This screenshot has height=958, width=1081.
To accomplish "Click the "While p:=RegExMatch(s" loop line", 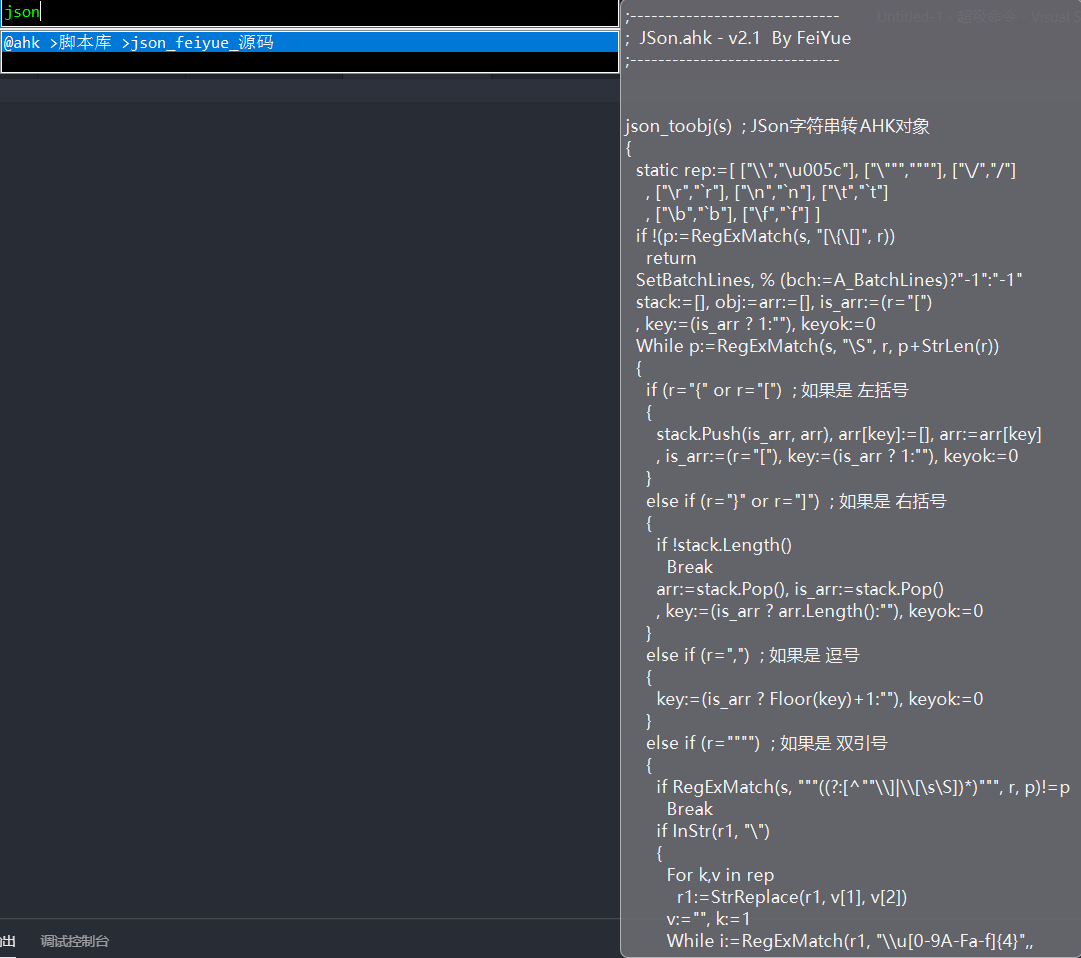I will tap(817, 346).
